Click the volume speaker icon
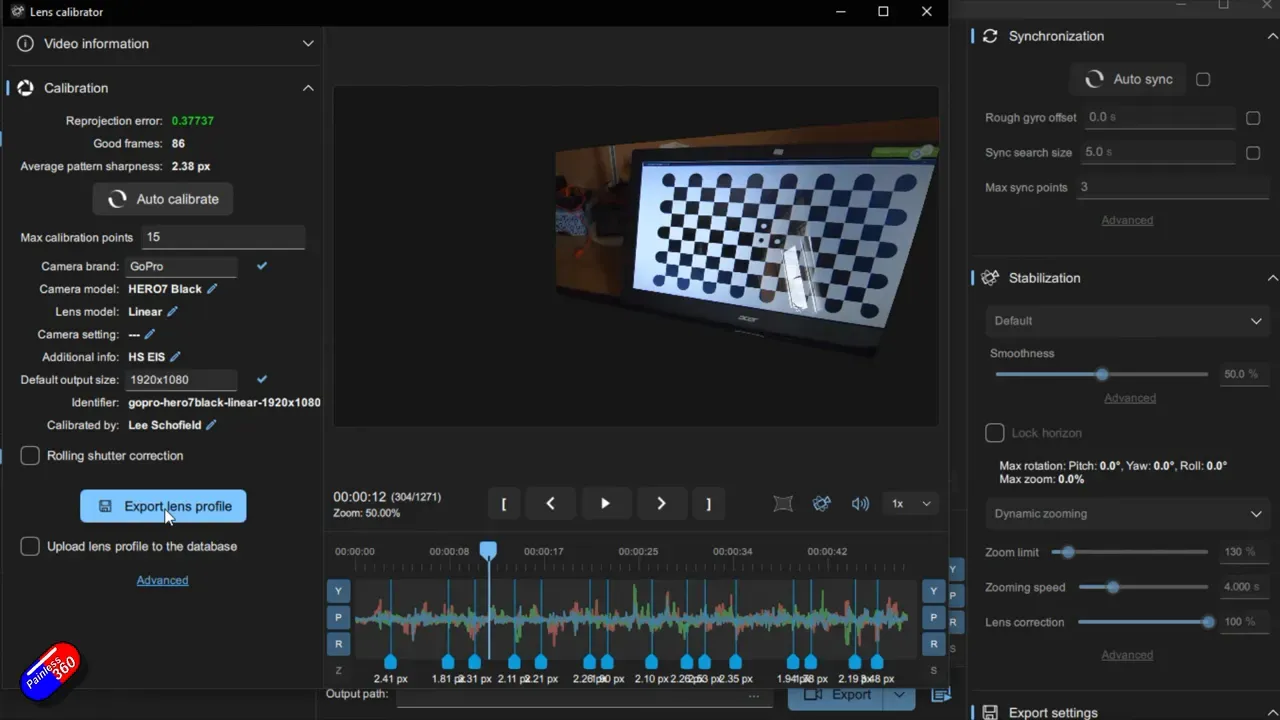The image size is (1280, 720). pos(860,504)
